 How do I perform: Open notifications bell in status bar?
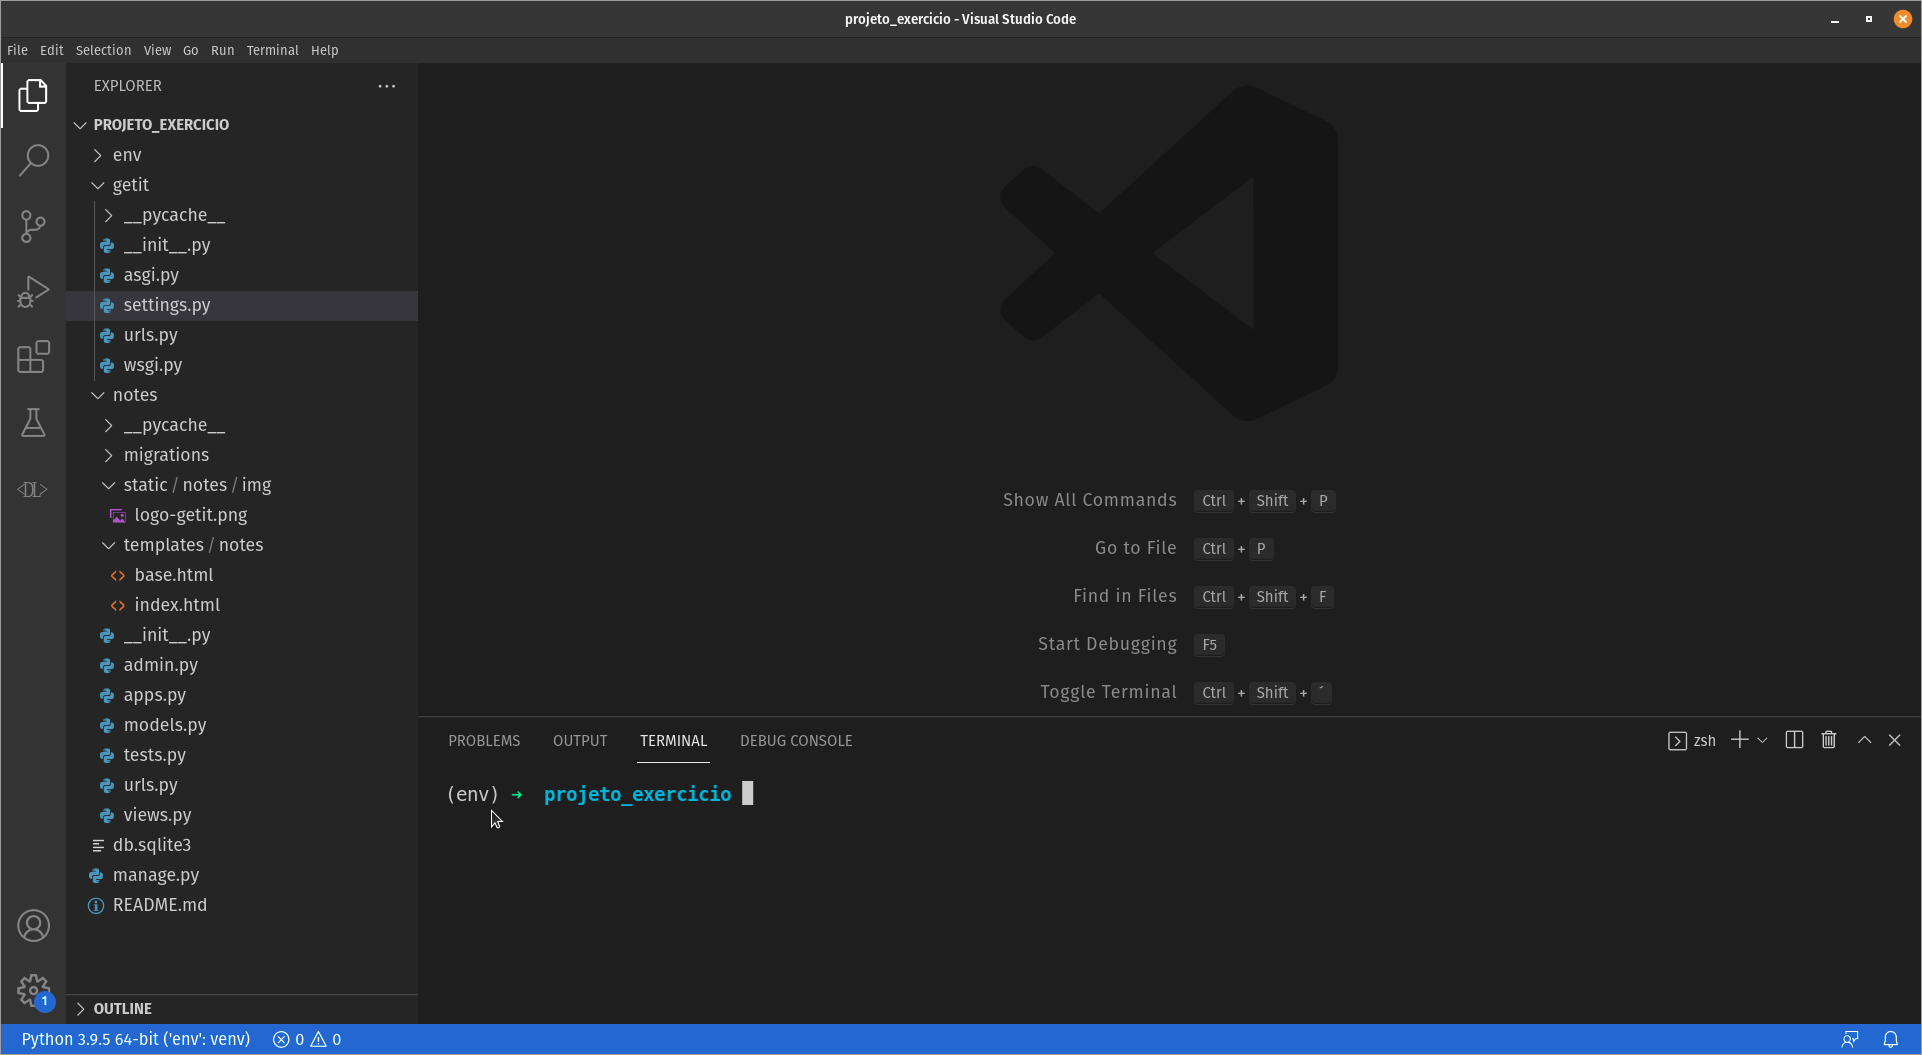tap(1890, 1039)
